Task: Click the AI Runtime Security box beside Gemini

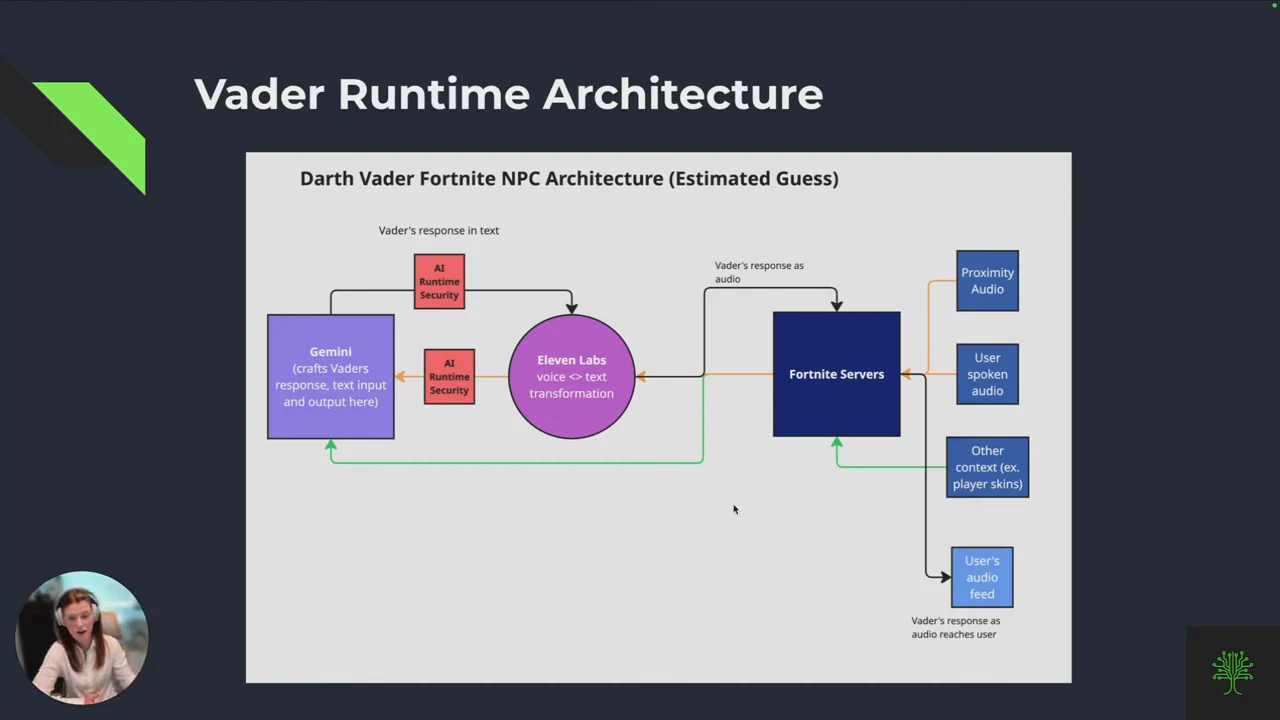Action: (x=449, y=377)
